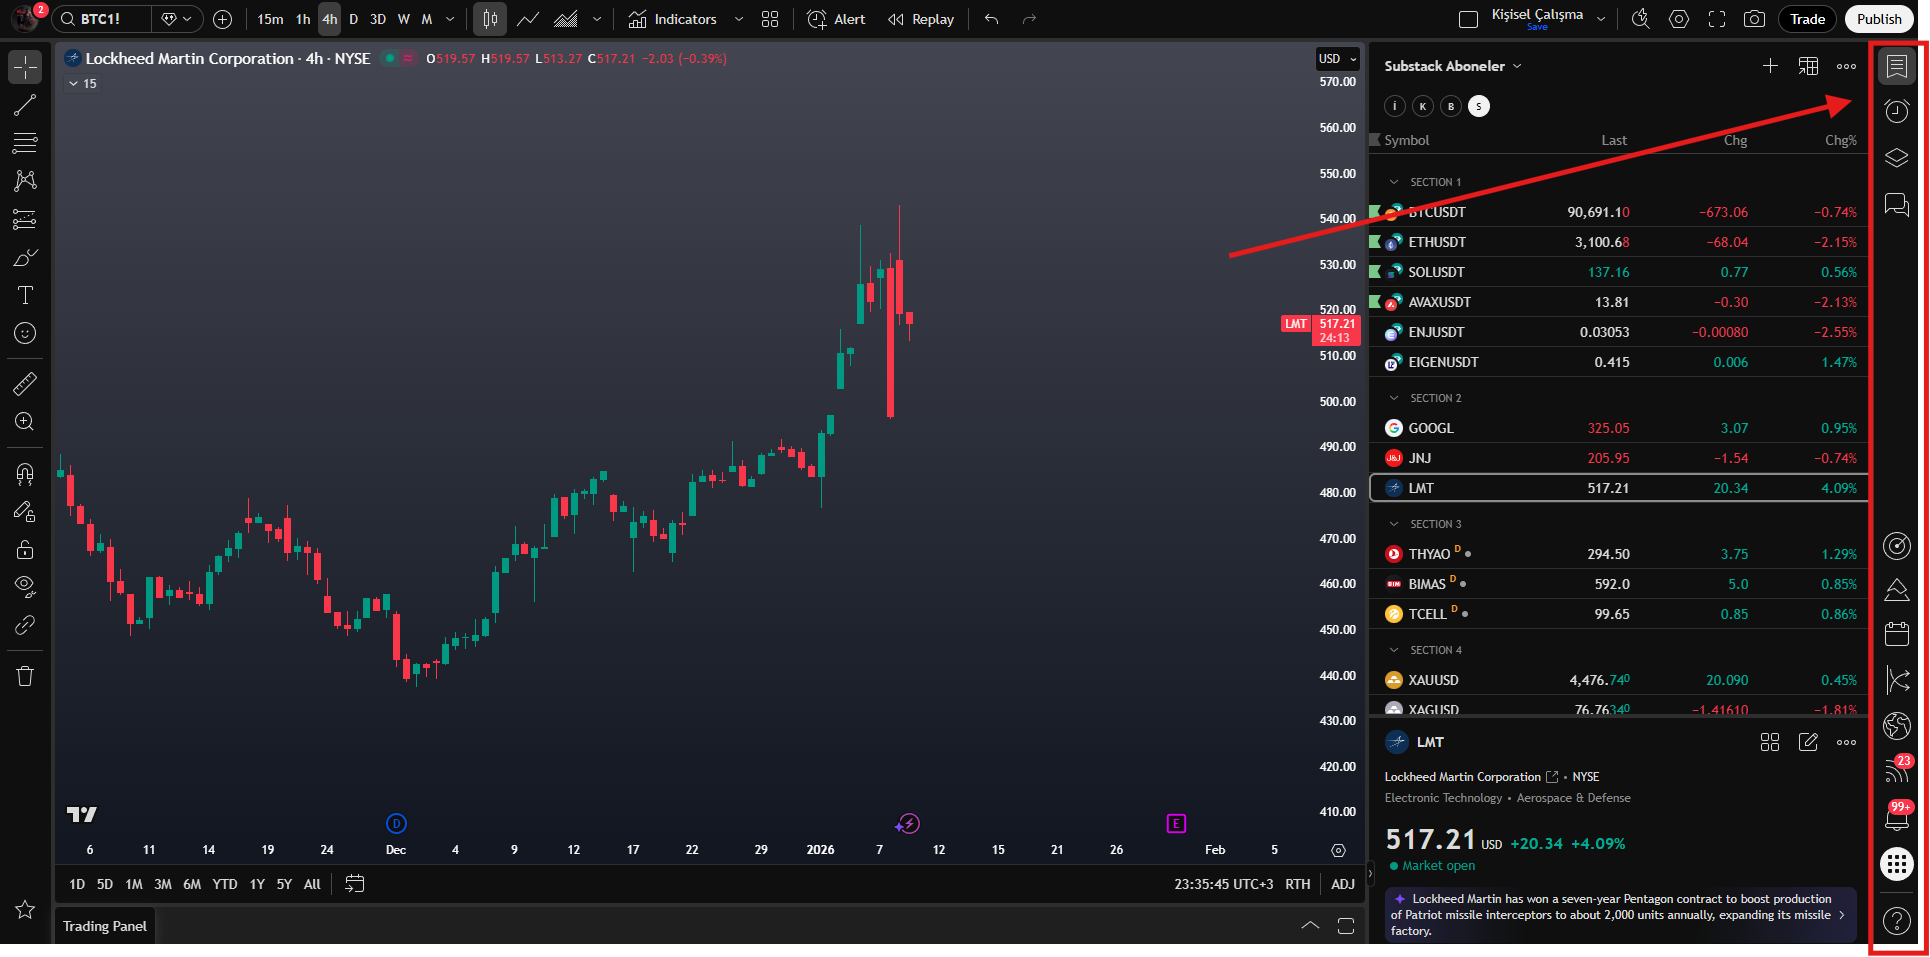Image resolution: width=1930 pixels, height=957 pixels.
Task: Undo the last chart action
Action: point(991,19)
